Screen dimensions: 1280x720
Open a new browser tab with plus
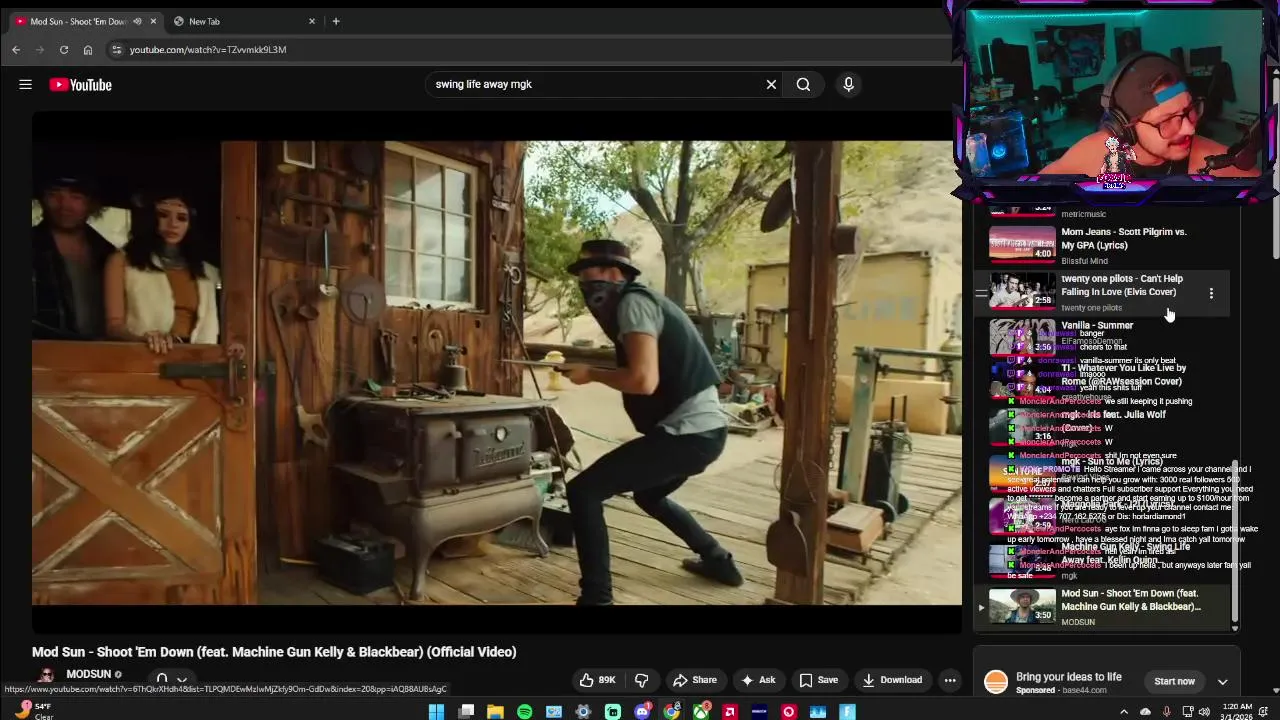[336, 21]
